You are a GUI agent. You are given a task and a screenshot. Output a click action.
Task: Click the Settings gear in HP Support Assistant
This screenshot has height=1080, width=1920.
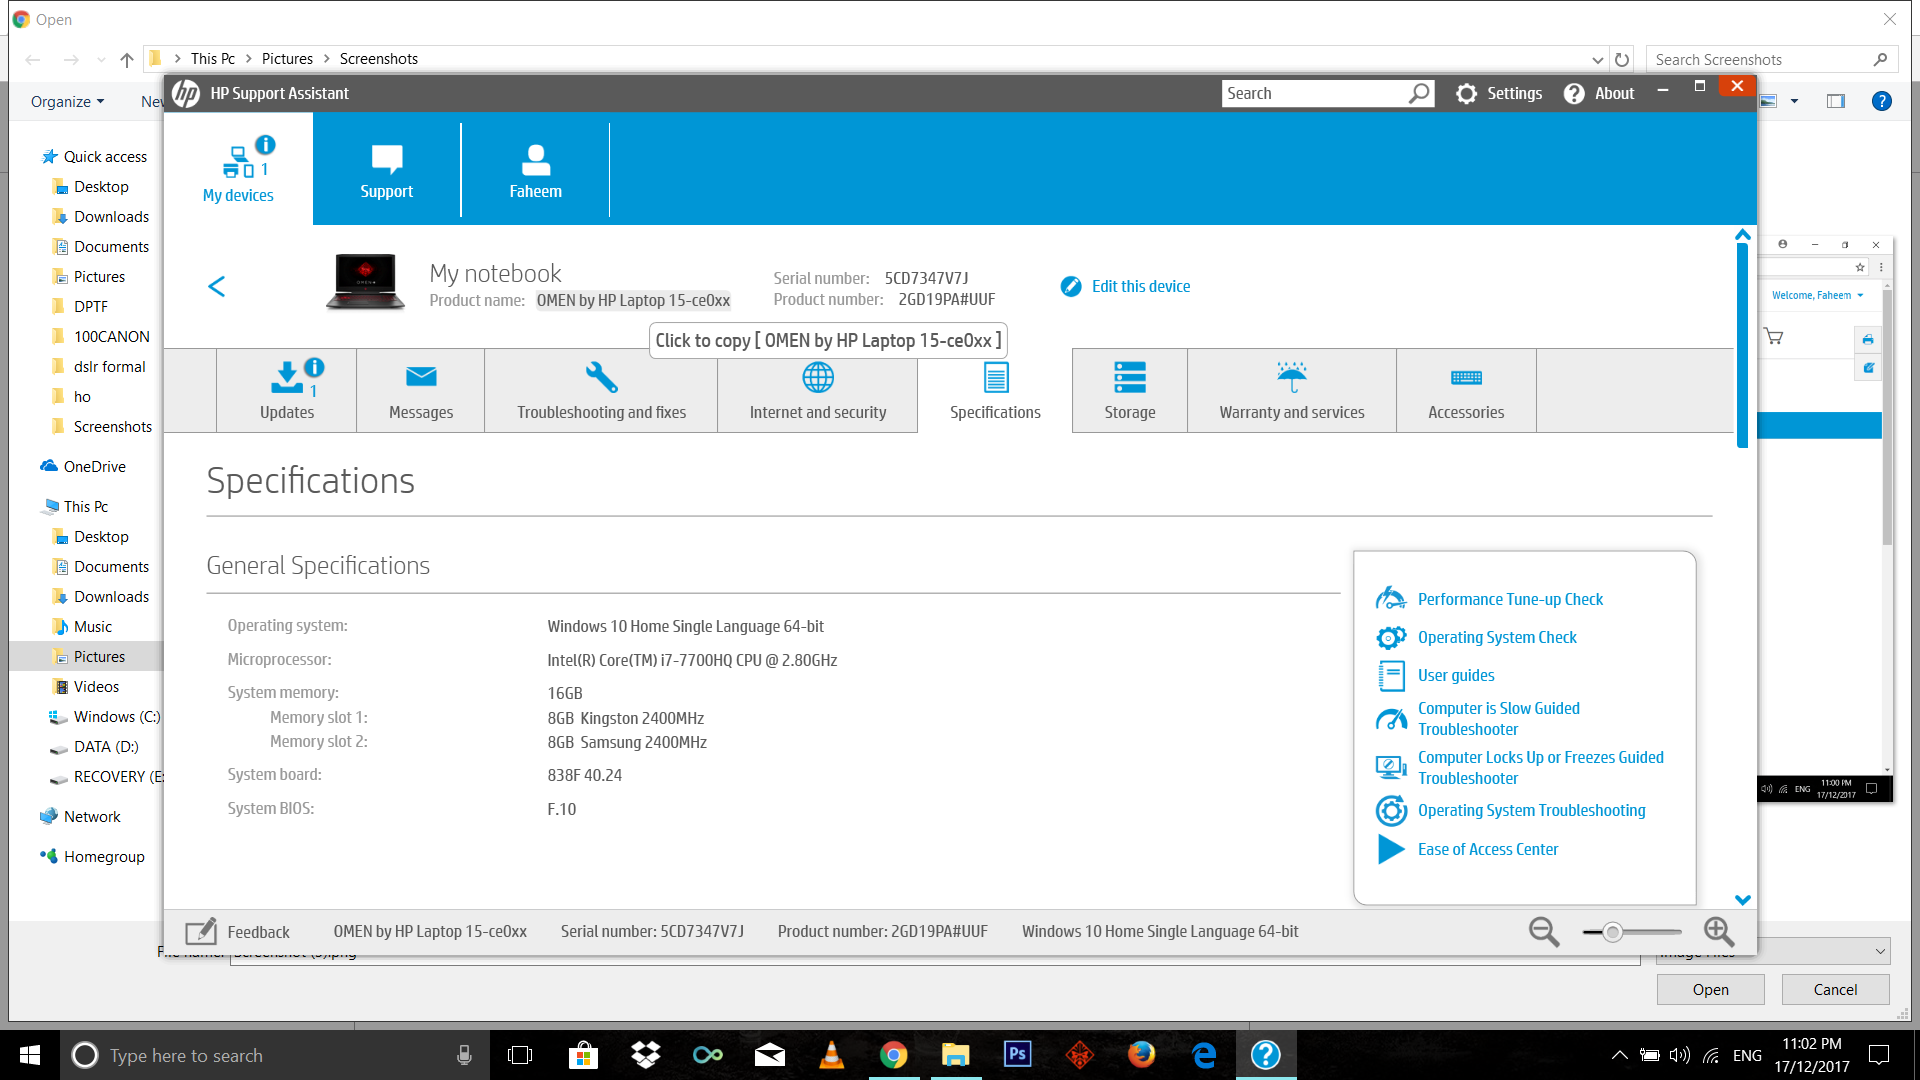tap(1466, 93)
